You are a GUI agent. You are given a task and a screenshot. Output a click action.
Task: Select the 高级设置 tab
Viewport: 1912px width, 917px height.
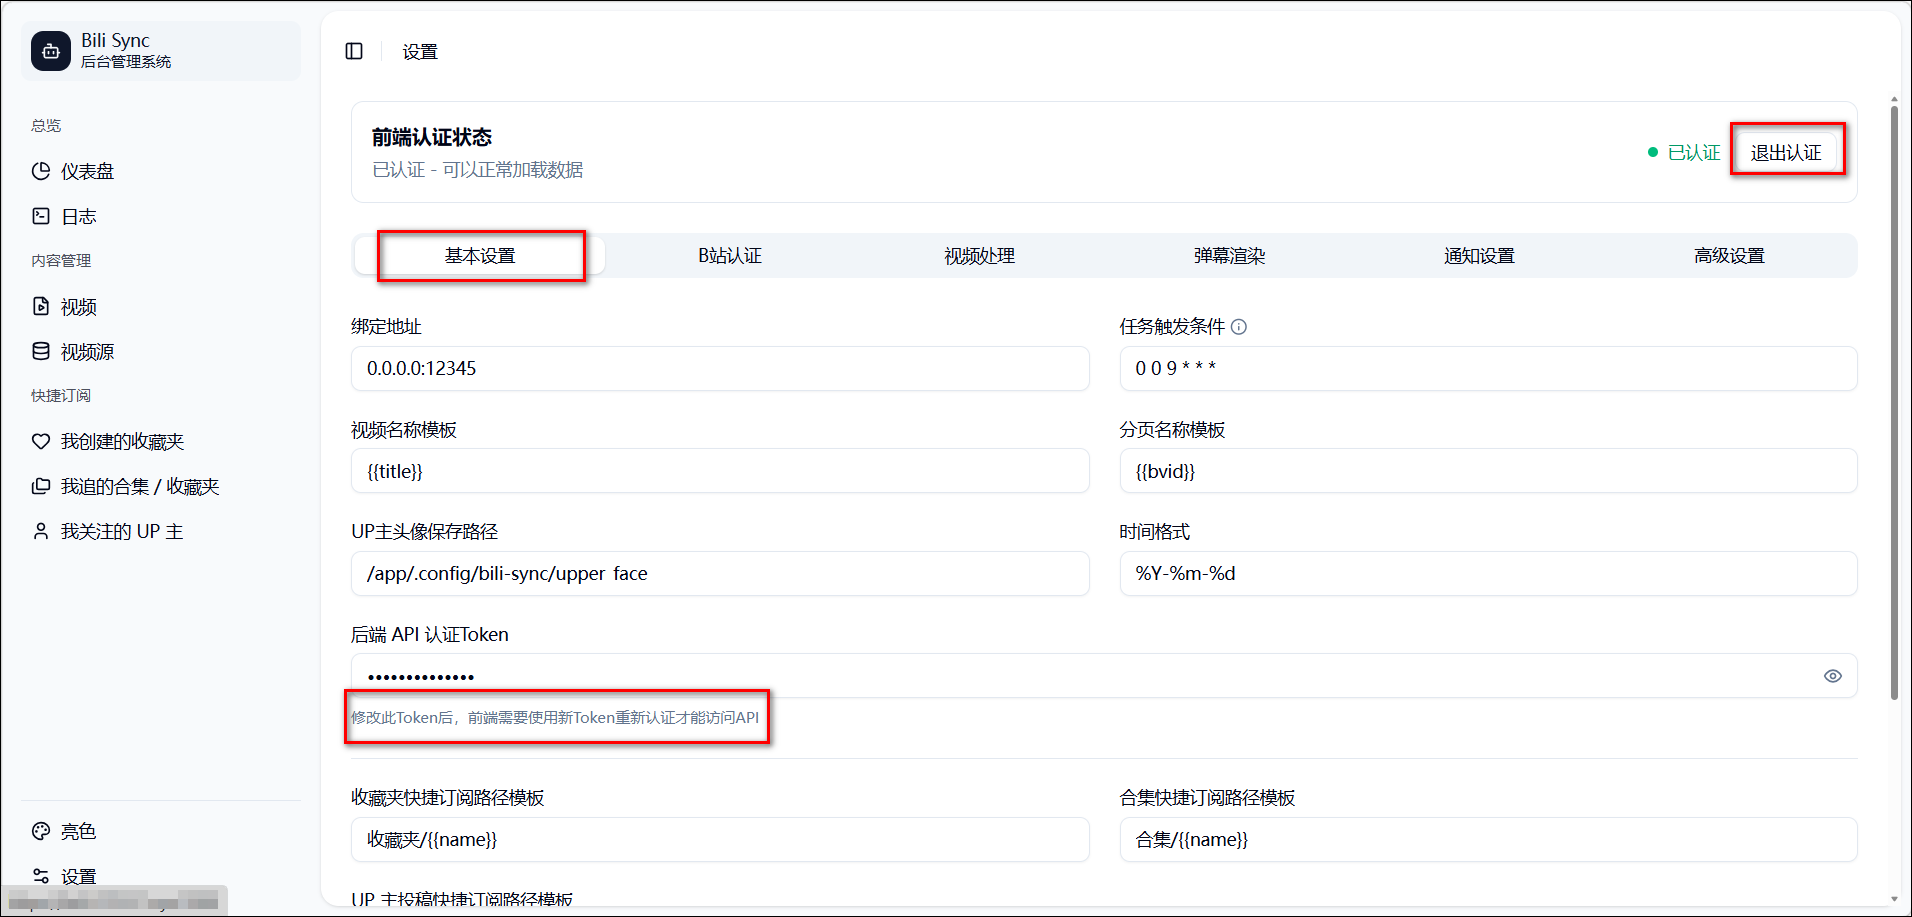[x=1729, y=256]
